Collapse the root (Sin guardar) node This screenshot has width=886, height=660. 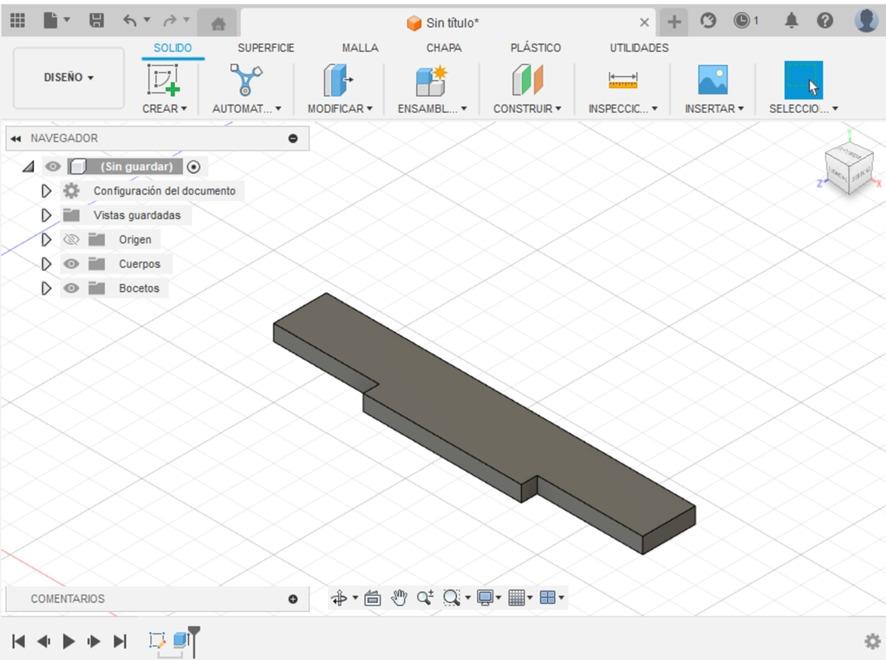pos(29,167)
